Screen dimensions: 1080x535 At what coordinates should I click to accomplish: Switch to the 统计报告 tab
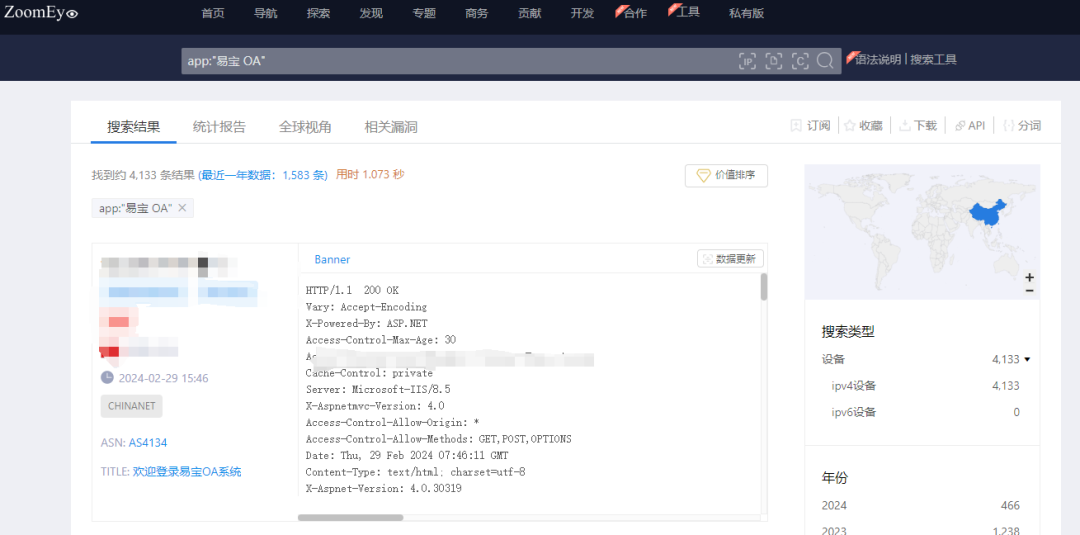click(x=219, y=127)
